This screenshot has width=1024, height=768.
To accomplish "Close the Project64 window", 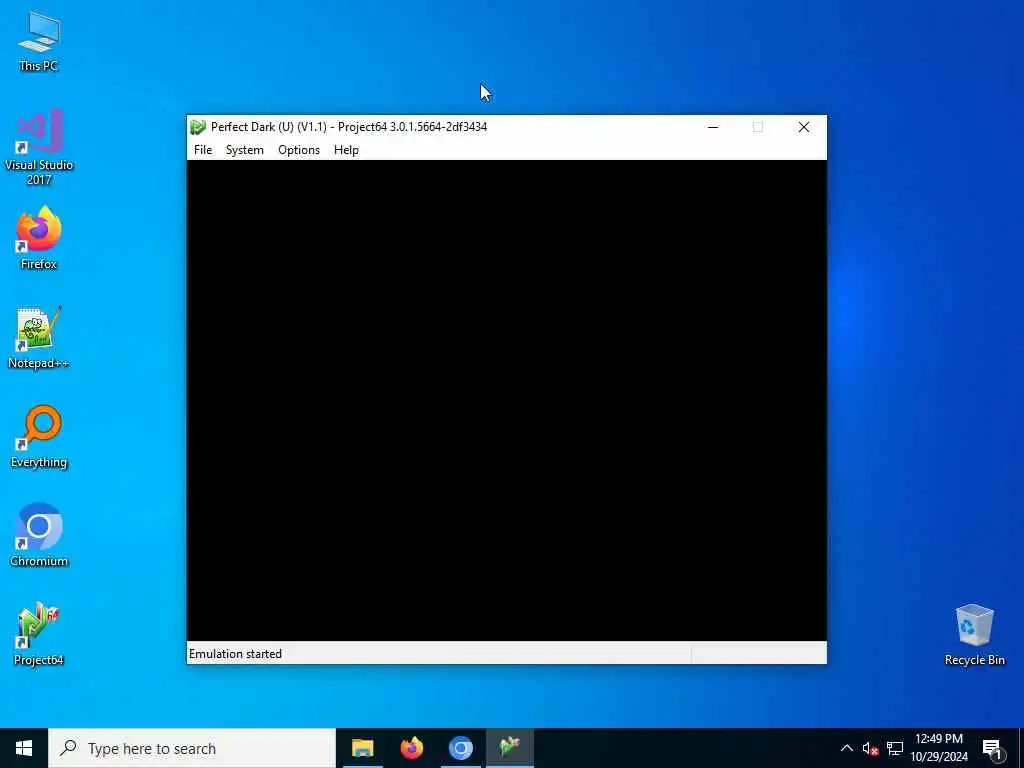I will 804,127.
